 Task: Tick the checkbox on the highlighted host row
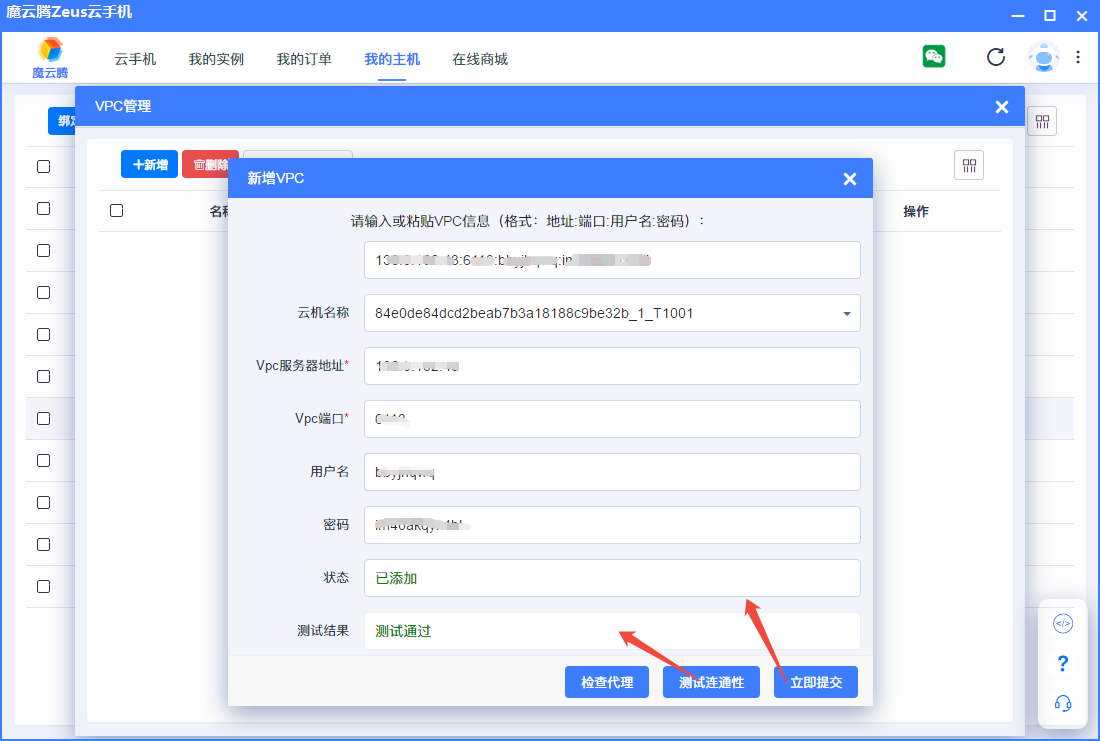[43, 419]
